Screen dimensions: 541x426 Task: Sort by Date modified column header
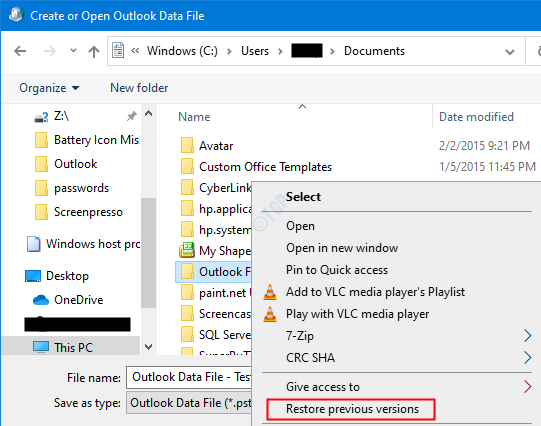[x=476, y=117]
